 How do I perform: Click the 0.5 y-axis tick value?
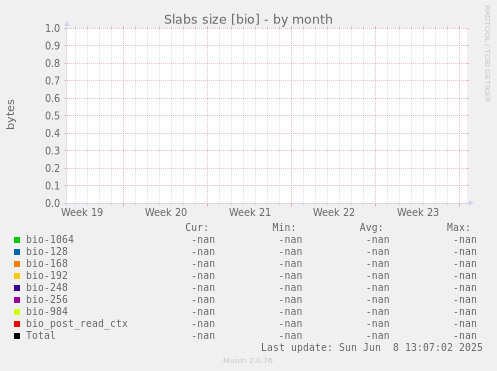(x=53, y=116)
